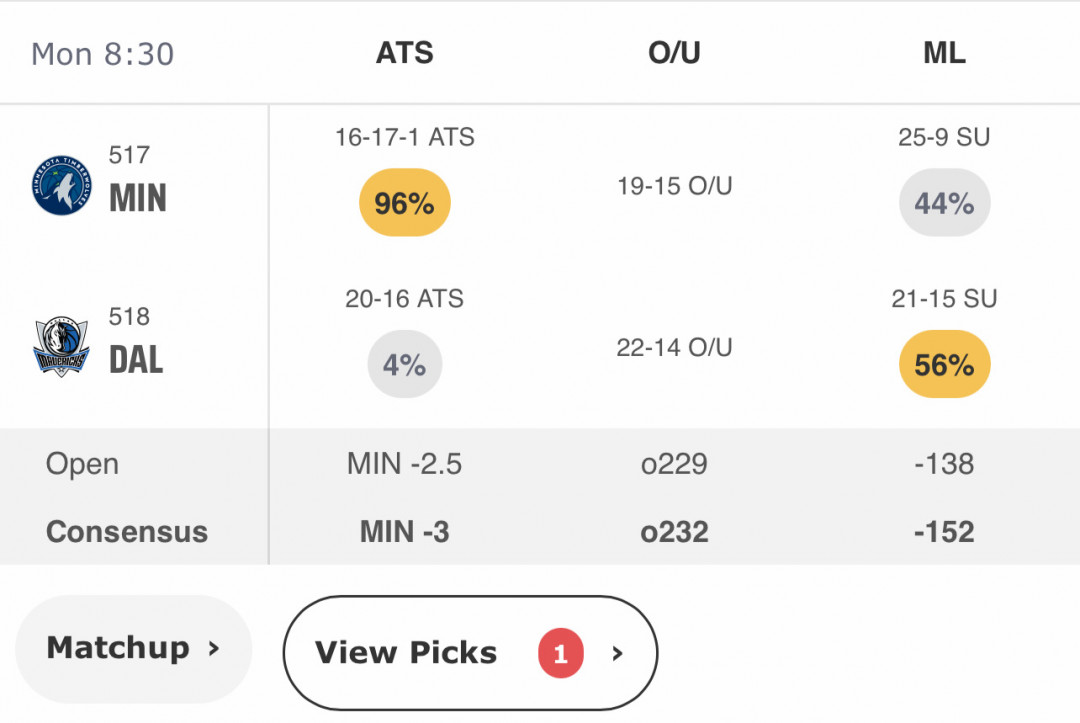Click the DAL team abbreviation

pos(136,359)
